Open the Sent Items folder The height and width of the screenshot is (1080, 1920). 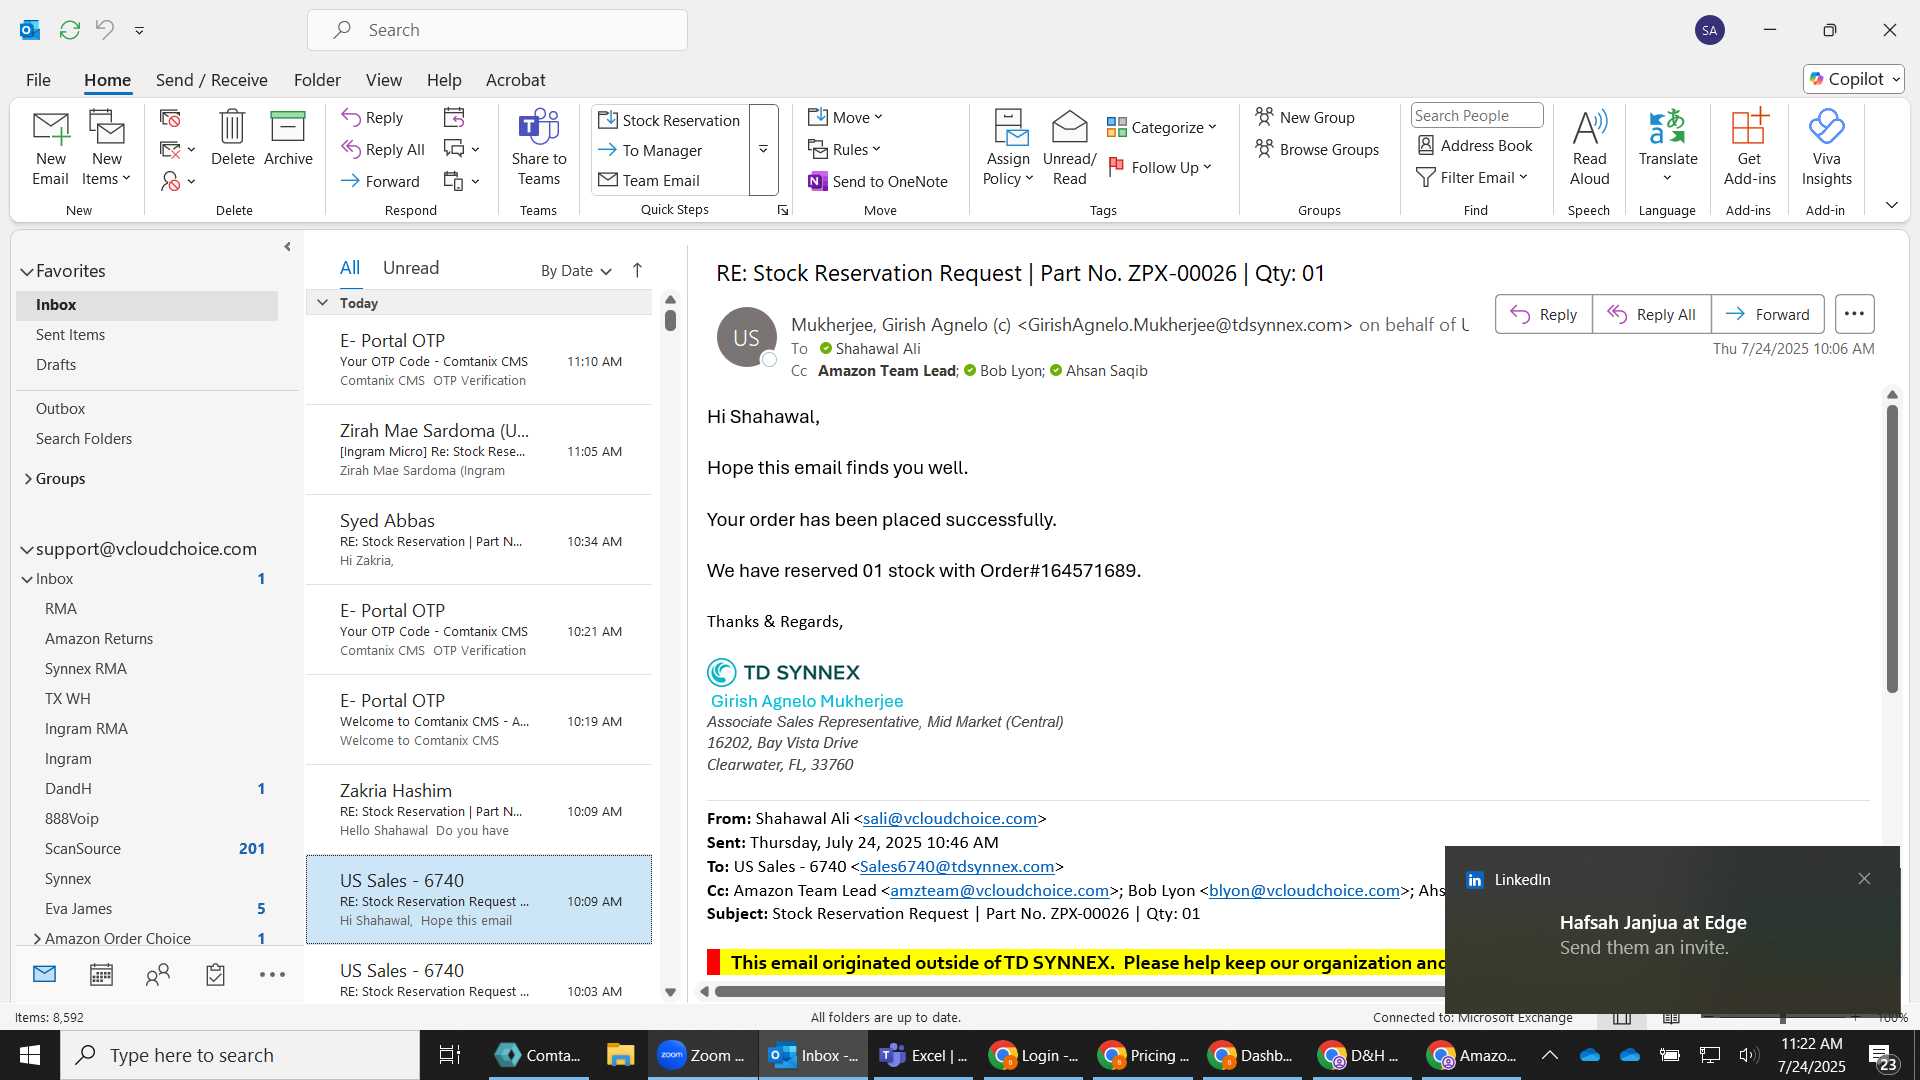(x=70, y=335)
